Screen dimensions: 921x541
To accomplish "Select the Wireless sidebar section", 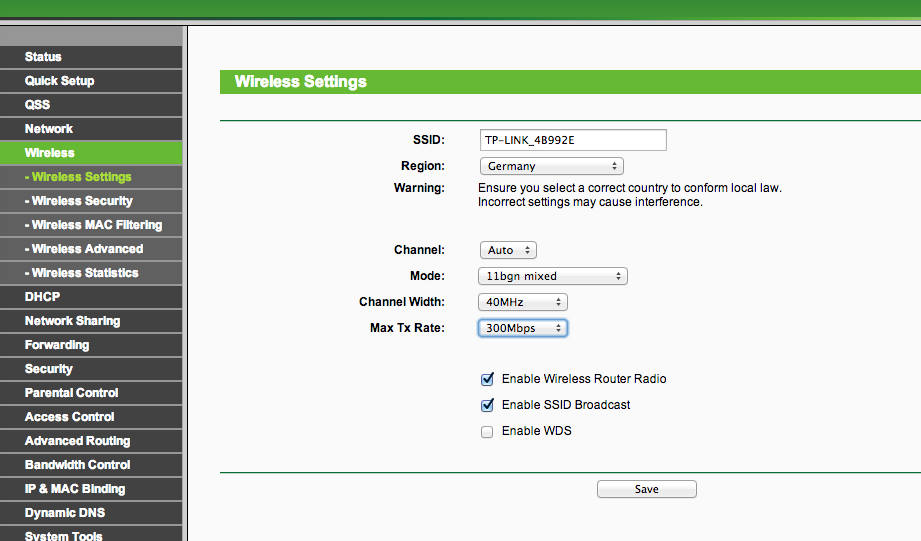I will pyautogui.click(x=91, y=153).
